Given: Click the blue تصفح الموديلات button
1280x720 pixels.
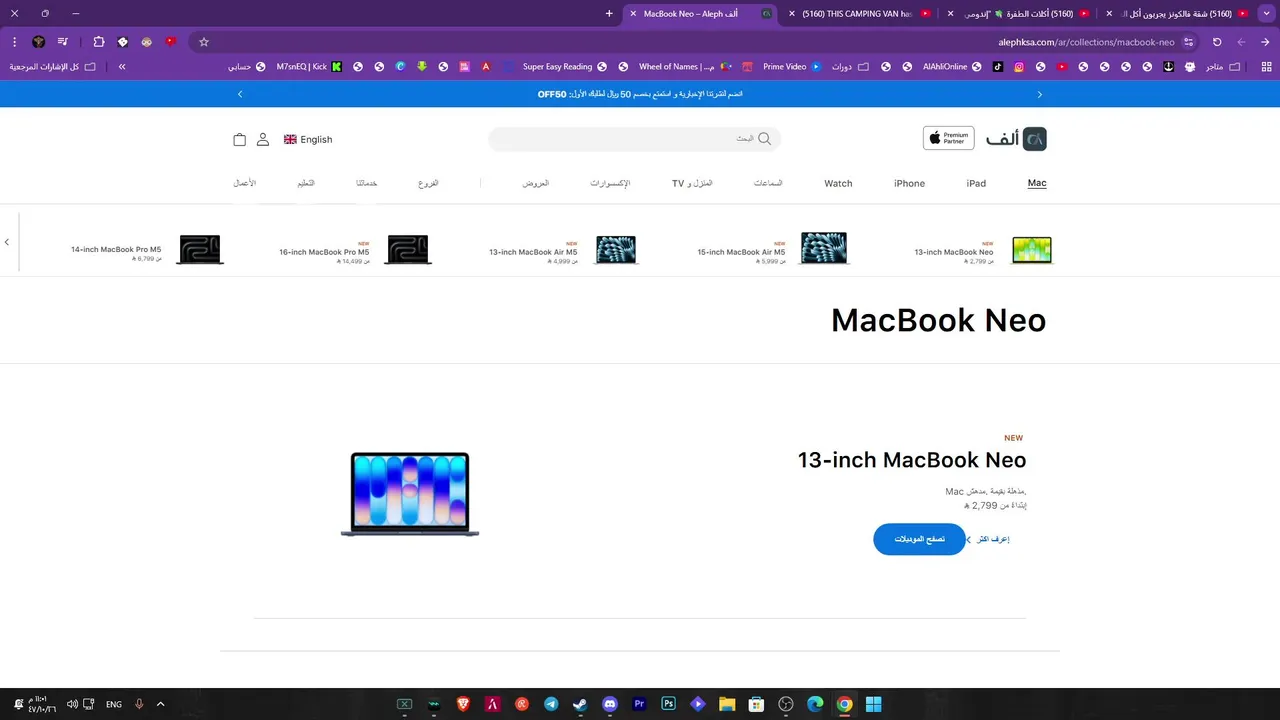Looking at the screenshot, I should [x=920, y=539].
